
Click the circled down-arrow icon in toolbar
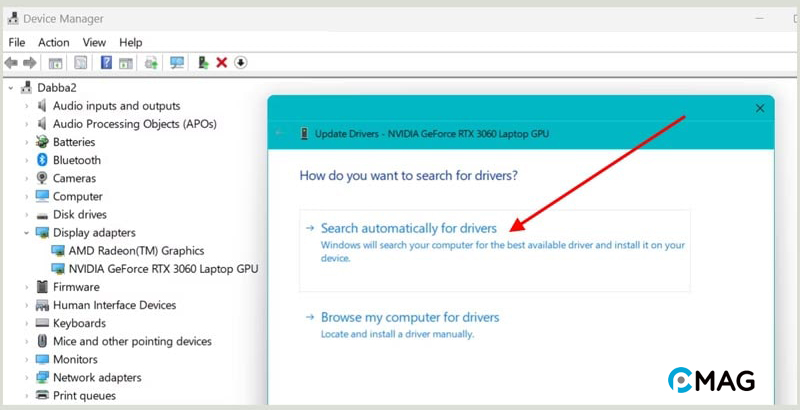241,63
